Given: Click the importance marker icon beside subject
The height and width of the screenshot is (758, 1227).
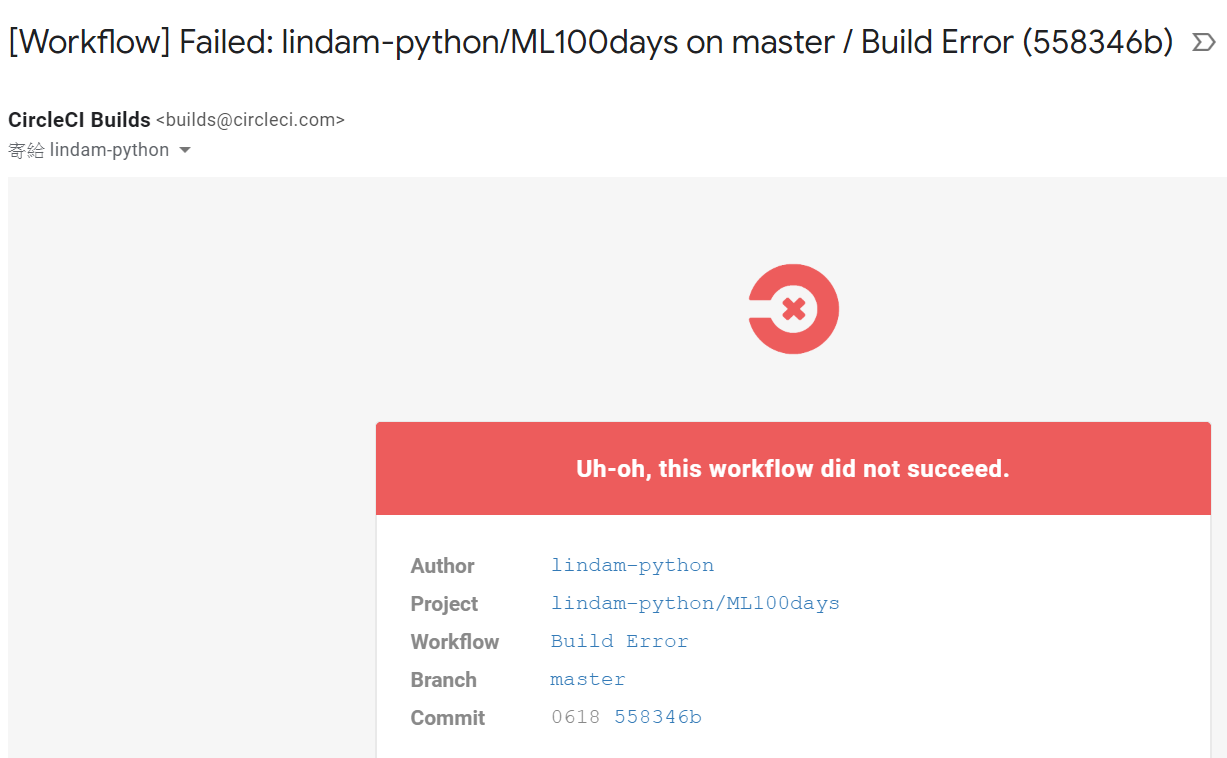Looking at the screenshot, I should pyautogui.click(x=1204, y=42).
